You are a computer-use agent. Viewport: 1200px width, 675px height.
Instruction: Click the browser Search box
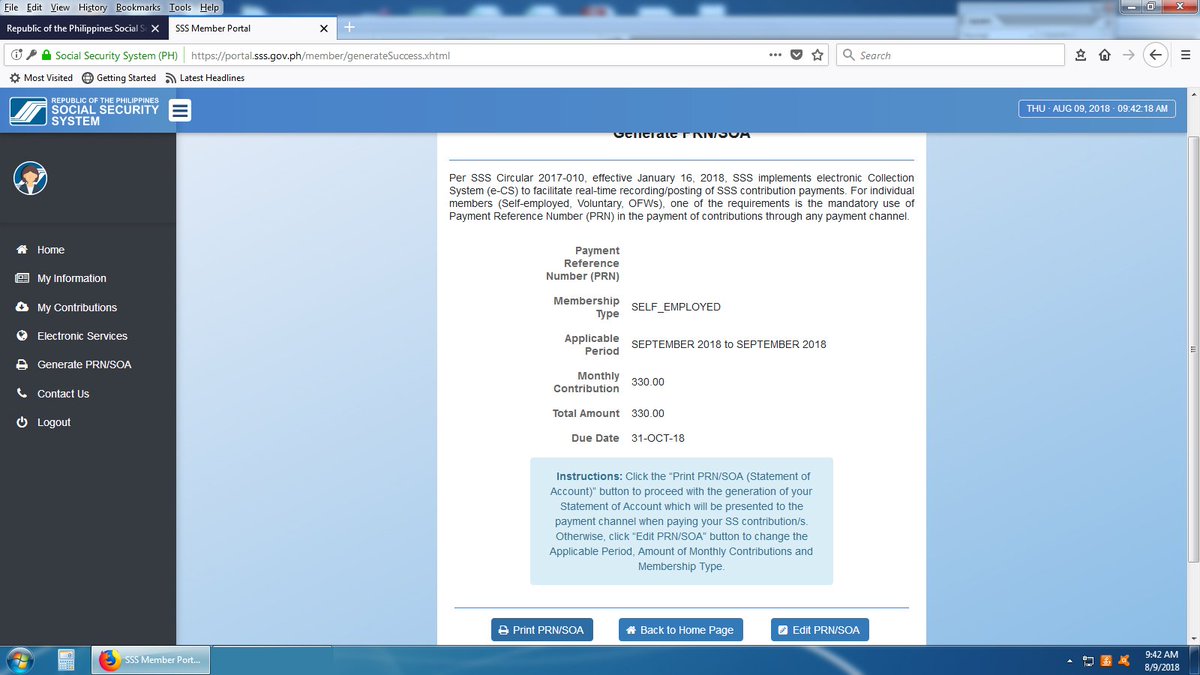(950, 55)
